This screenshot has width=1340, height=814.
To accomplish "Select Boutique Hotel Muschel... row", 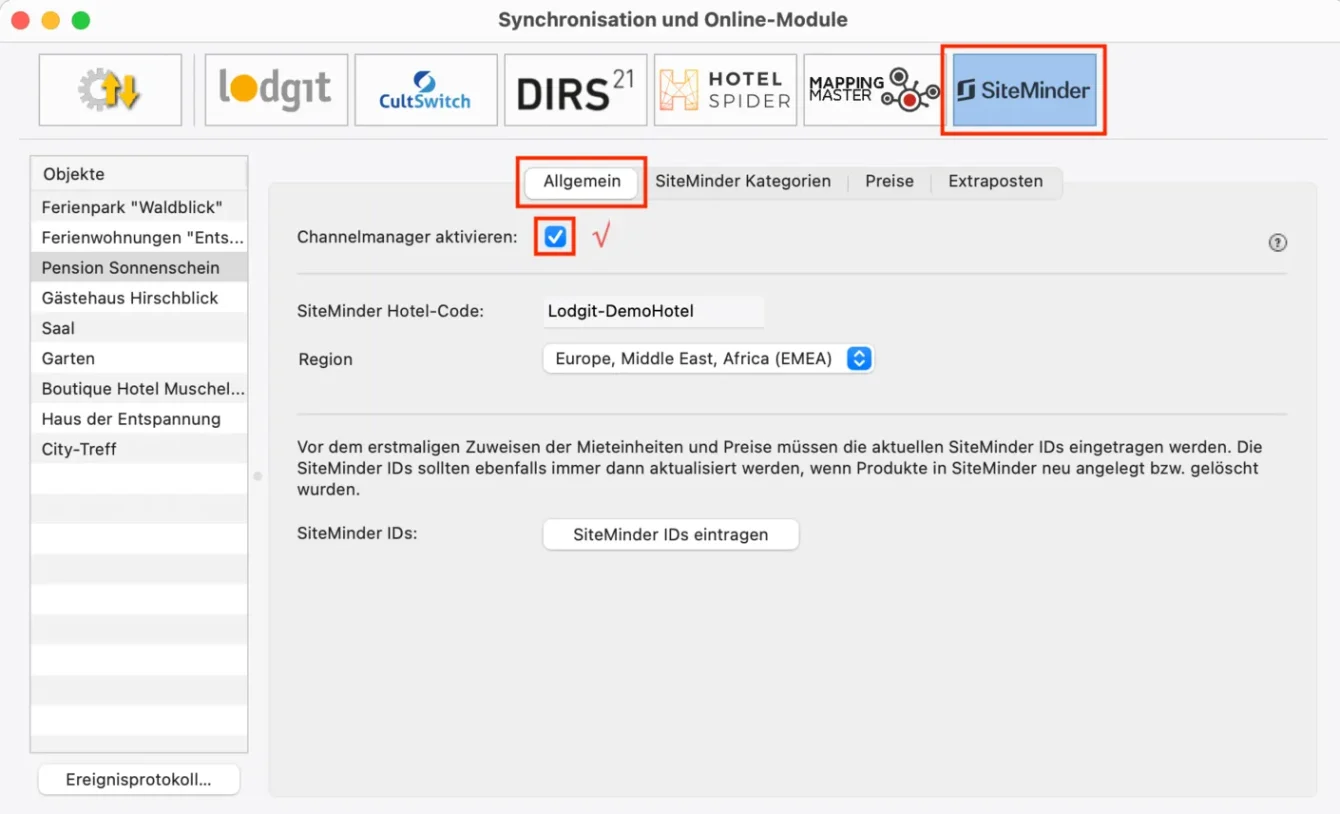I will 139,388.
